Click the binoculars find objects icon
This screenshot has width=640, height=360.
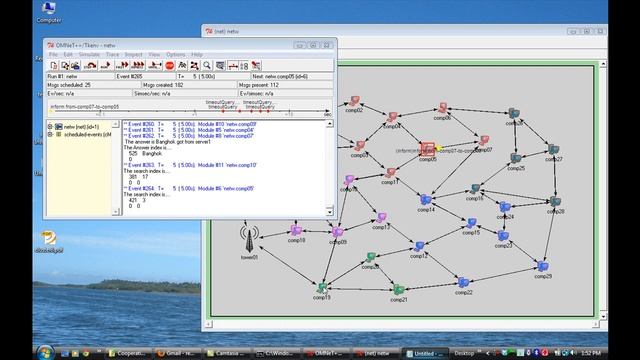(182, 65)
